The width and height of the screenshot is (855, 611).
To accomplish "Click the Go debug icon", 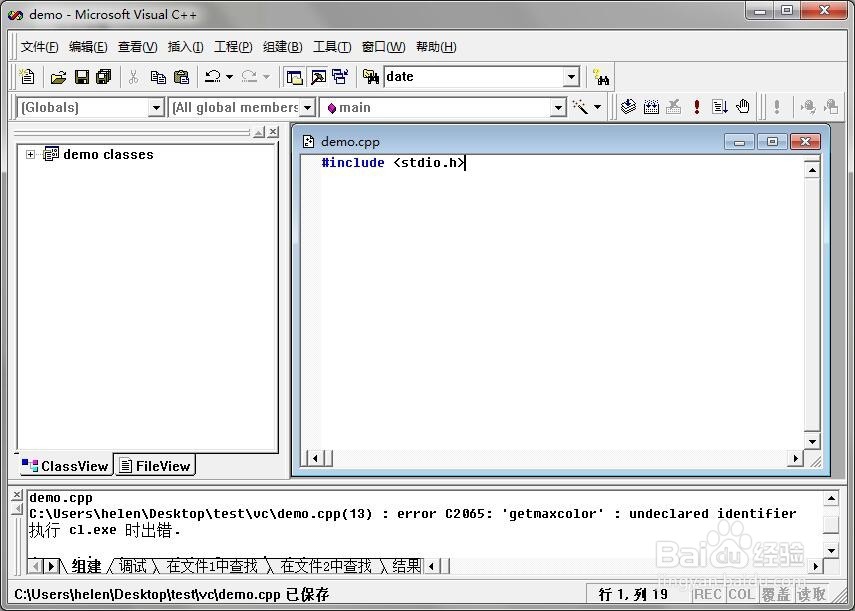I will (x=719, y=106).
